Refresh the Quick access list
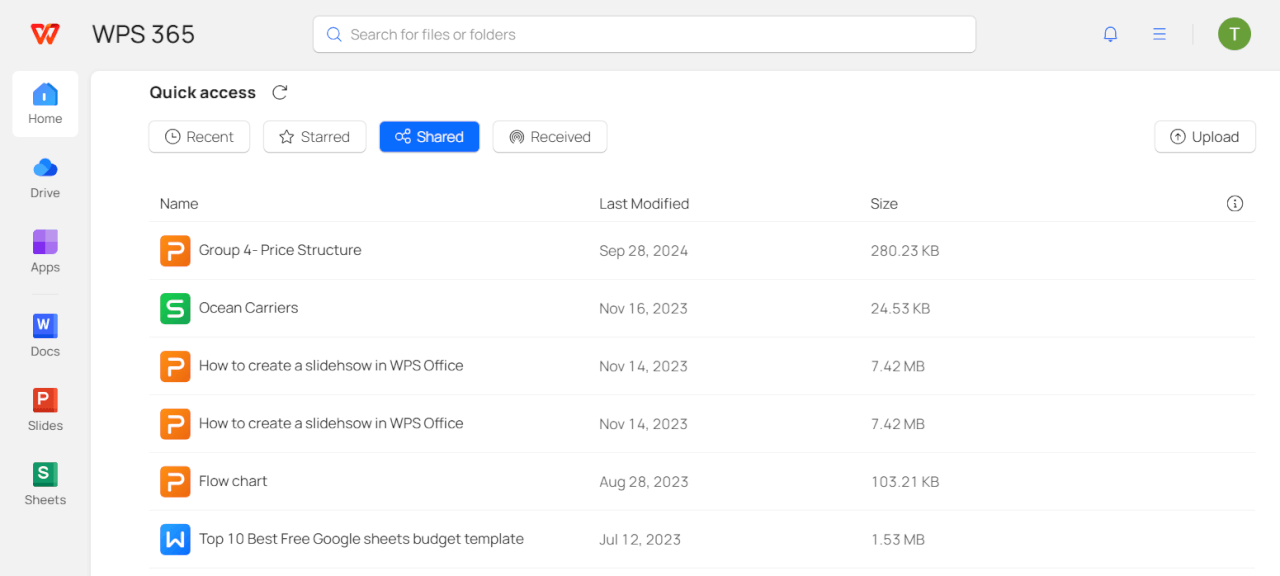 280,93
